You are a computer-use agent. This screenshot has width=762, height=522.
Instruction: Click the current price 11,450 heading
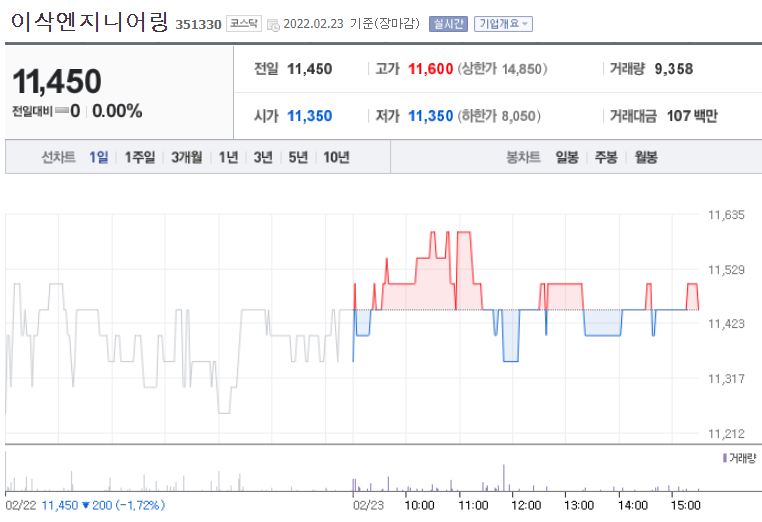[57, 81]
